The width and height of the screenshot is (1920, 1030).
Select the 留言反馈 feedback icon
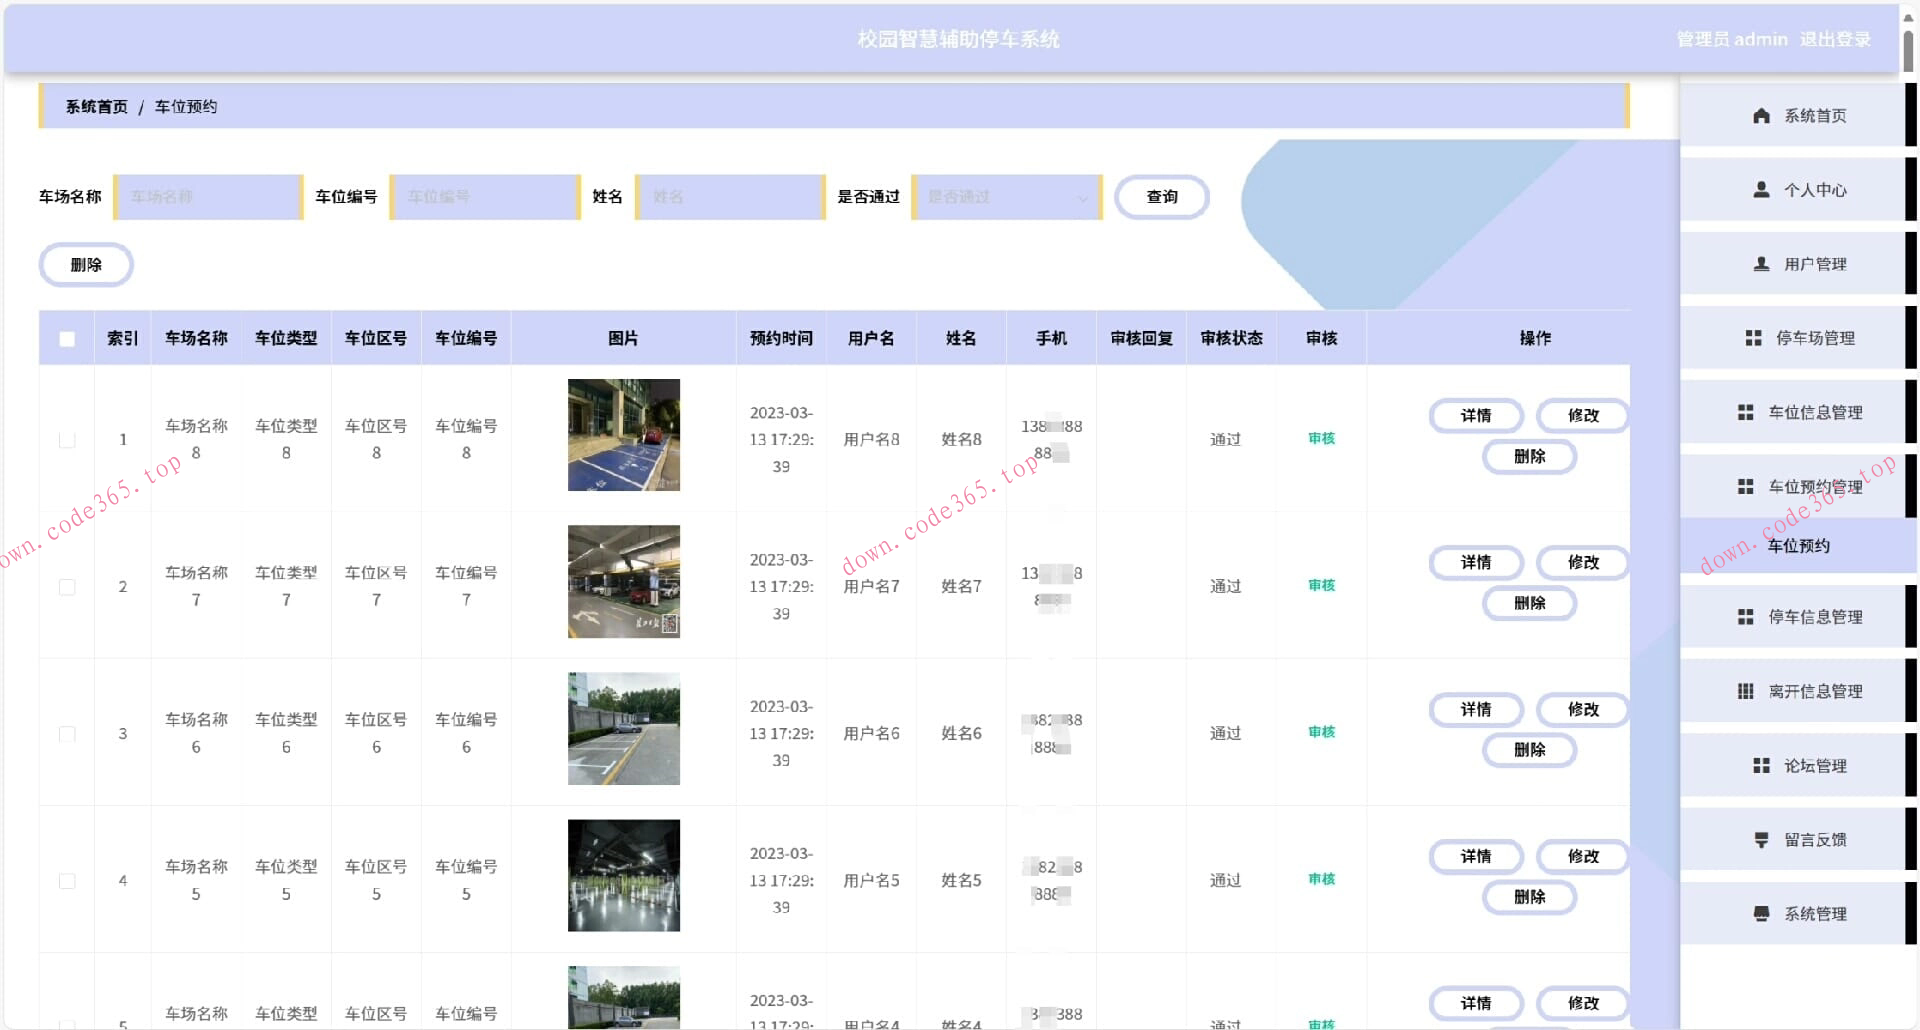coord(1761,839)
